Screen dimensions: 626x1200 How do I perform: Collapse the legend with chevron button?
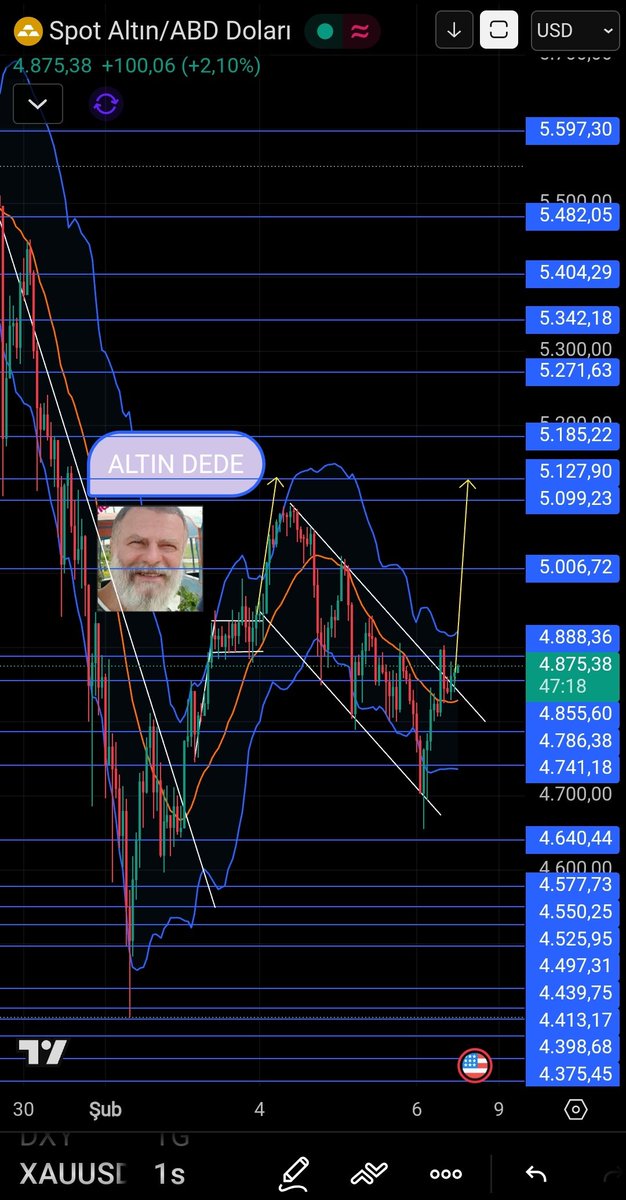tap(38, 103)
